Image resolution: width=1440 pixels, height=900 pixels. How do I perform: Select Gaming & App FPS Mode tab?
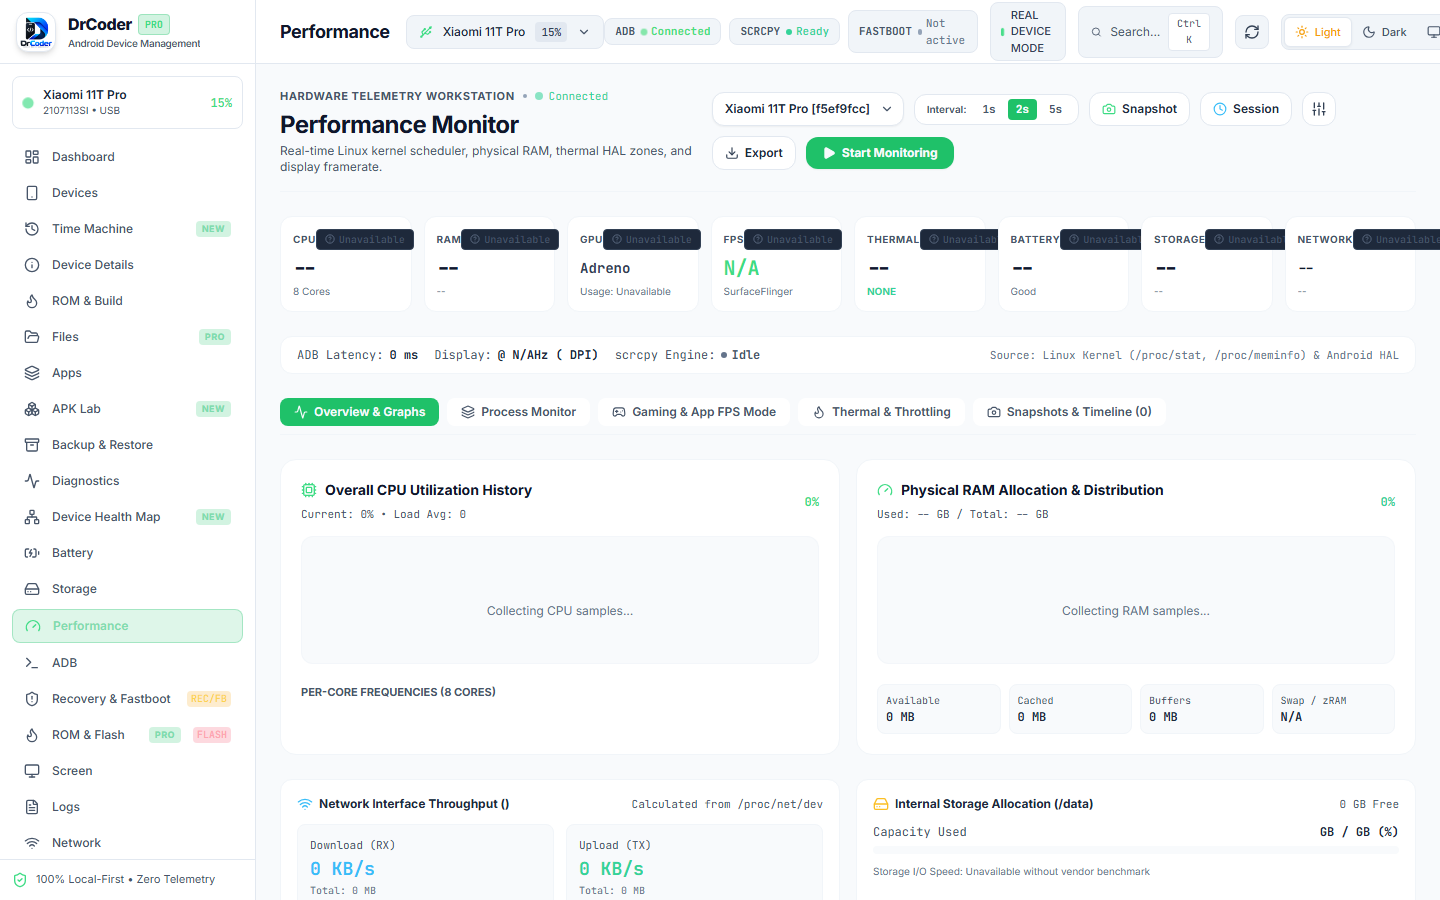pos(694,412)
